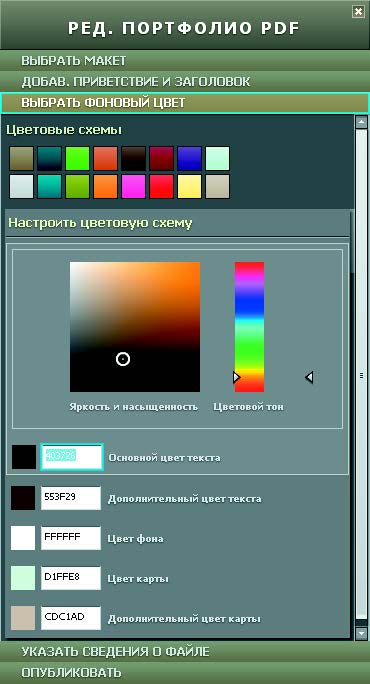The height and width of the screenshot is (684, 370).
Task: Select the deep blue color scheme
Action: (x=189, y=158)
